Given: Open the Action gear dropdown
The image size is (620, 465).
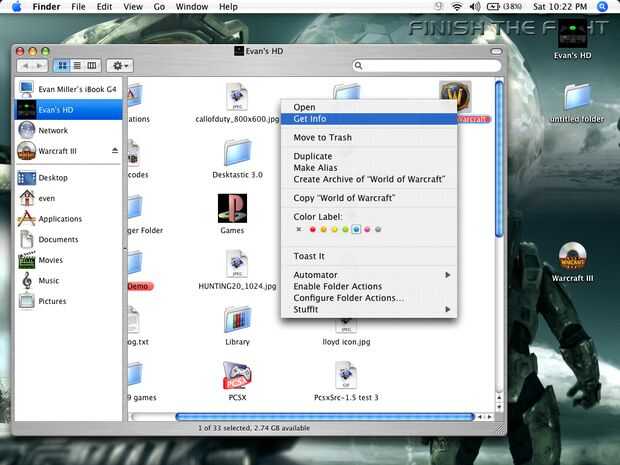Looking at the screenshot, I should pos(120,66).
